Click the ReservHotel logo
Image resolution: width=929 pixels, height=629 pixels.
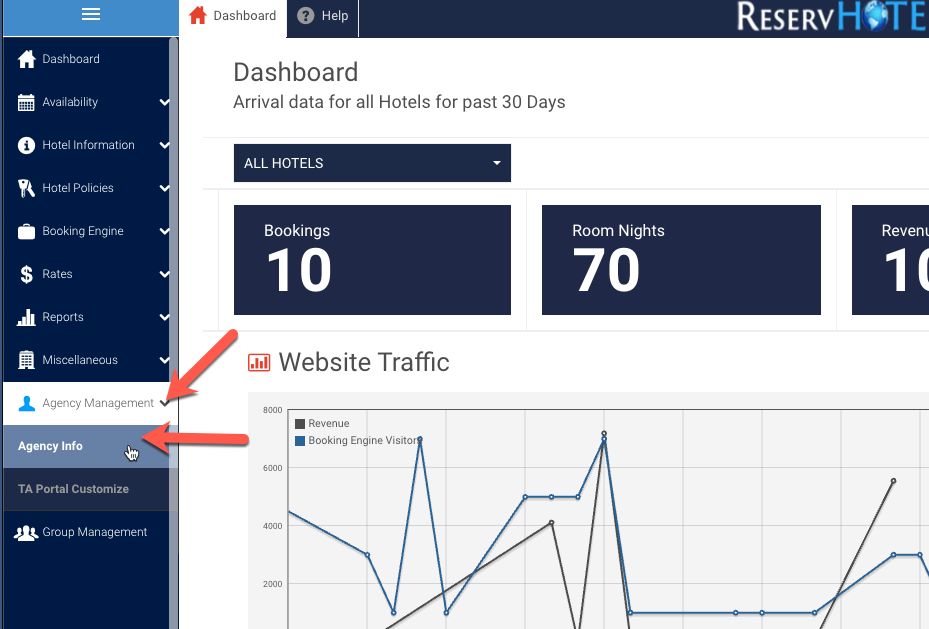832,17
